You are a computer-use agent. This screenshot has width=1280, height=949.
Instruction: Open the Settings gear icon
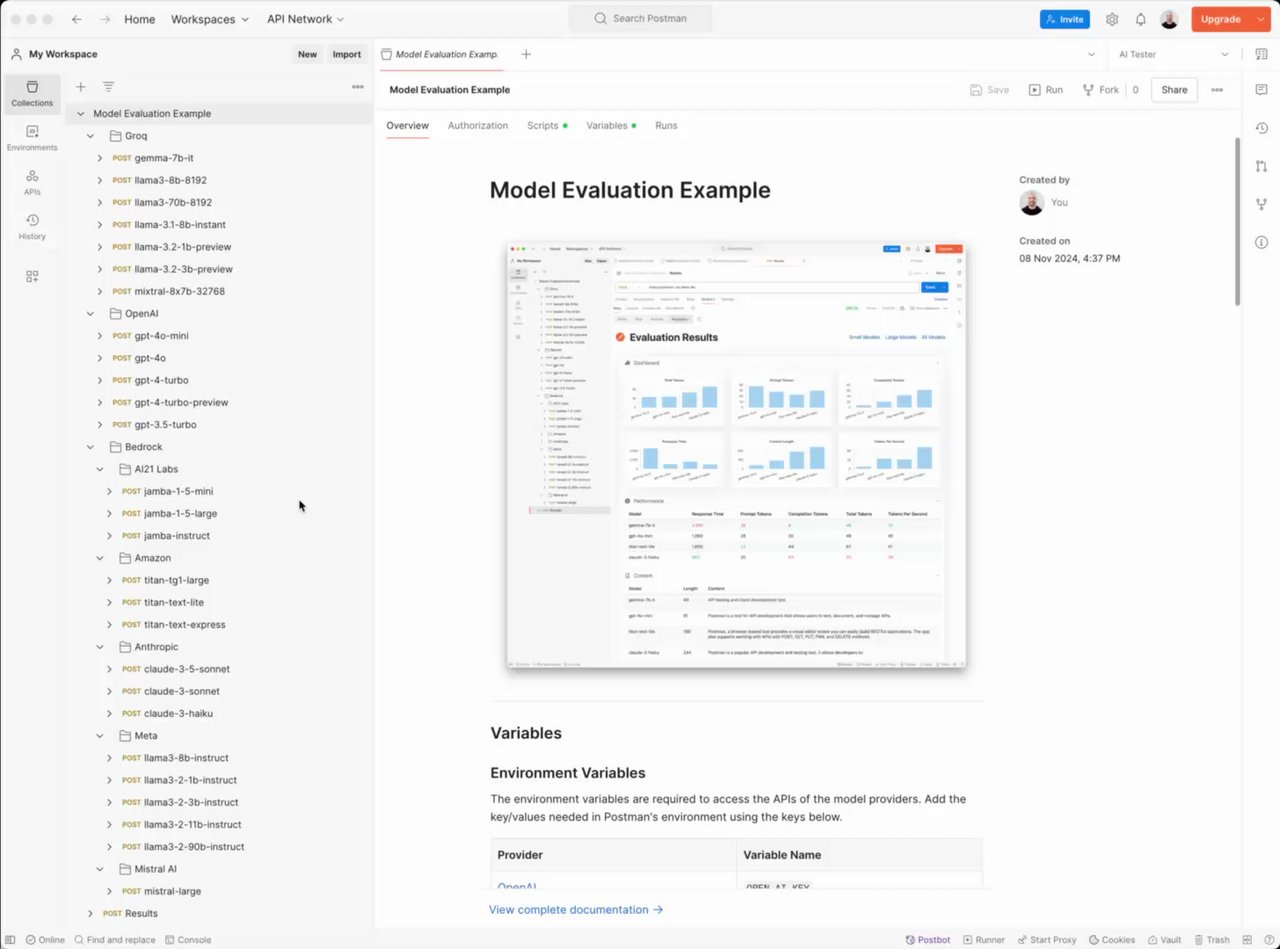click(1112, 19)
